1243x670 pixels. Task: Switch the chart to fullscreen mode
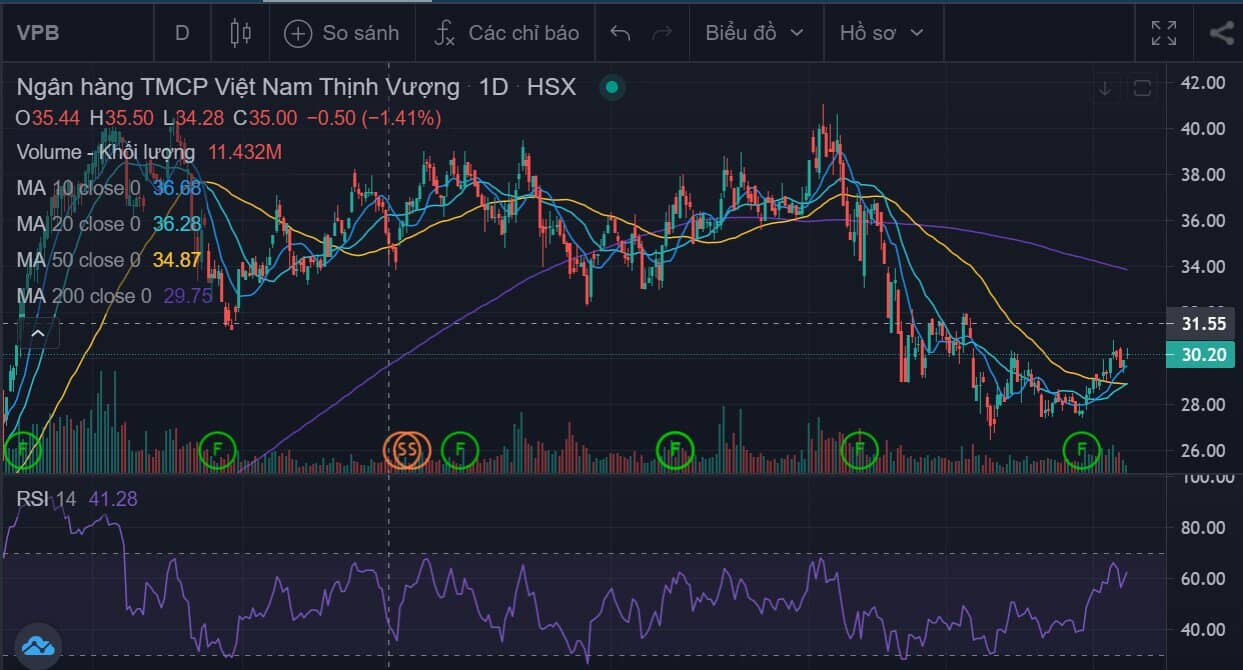tap(1163, 33)
